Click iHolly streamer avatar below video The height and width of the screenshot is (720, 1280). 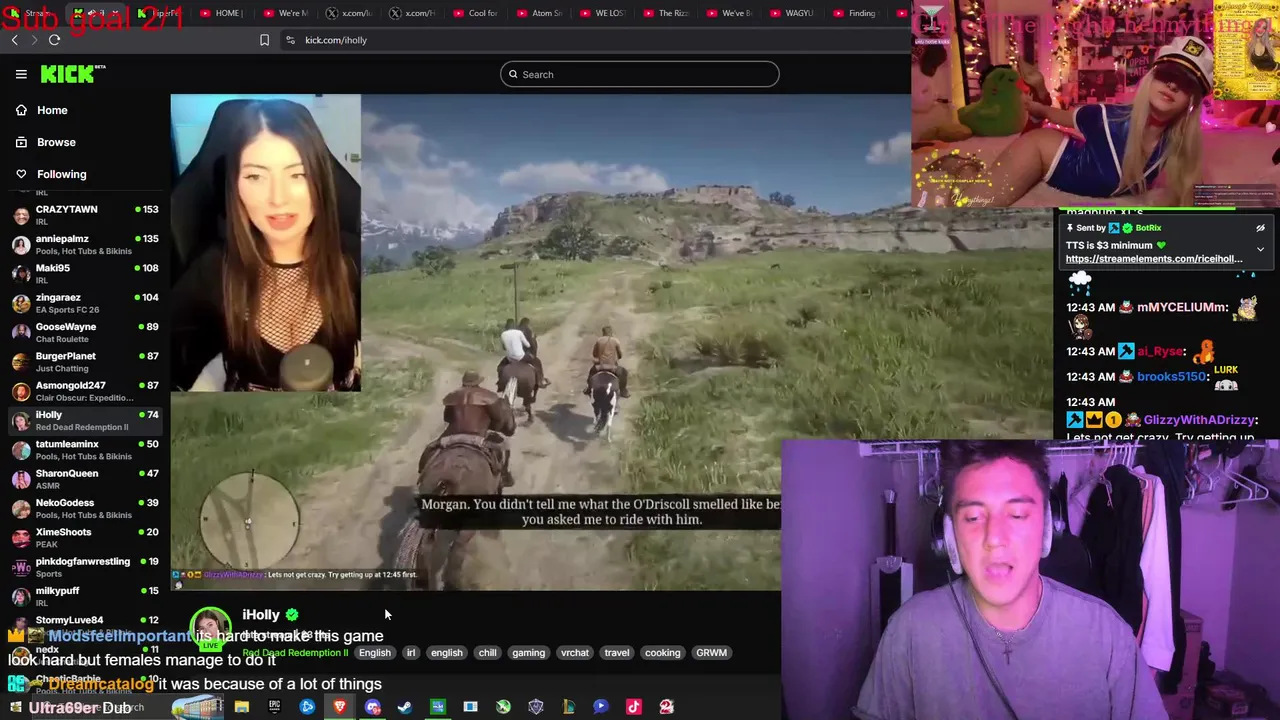pos(210,628)
